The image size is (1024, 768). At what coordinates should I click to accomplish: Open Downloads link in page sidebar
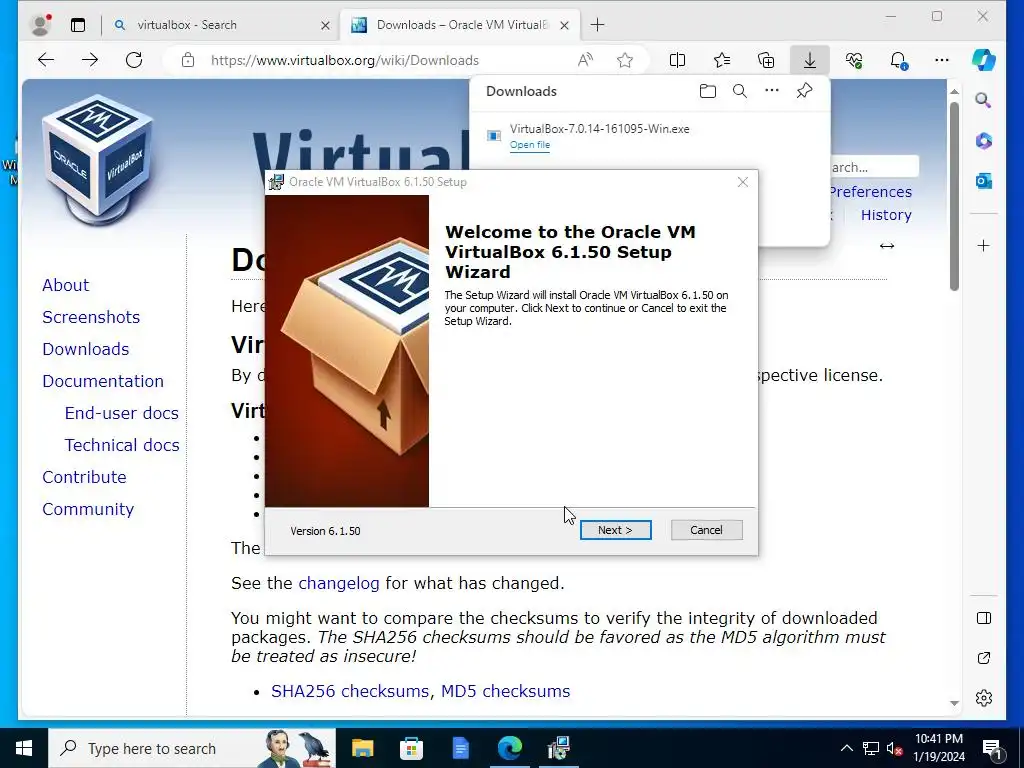86,349
